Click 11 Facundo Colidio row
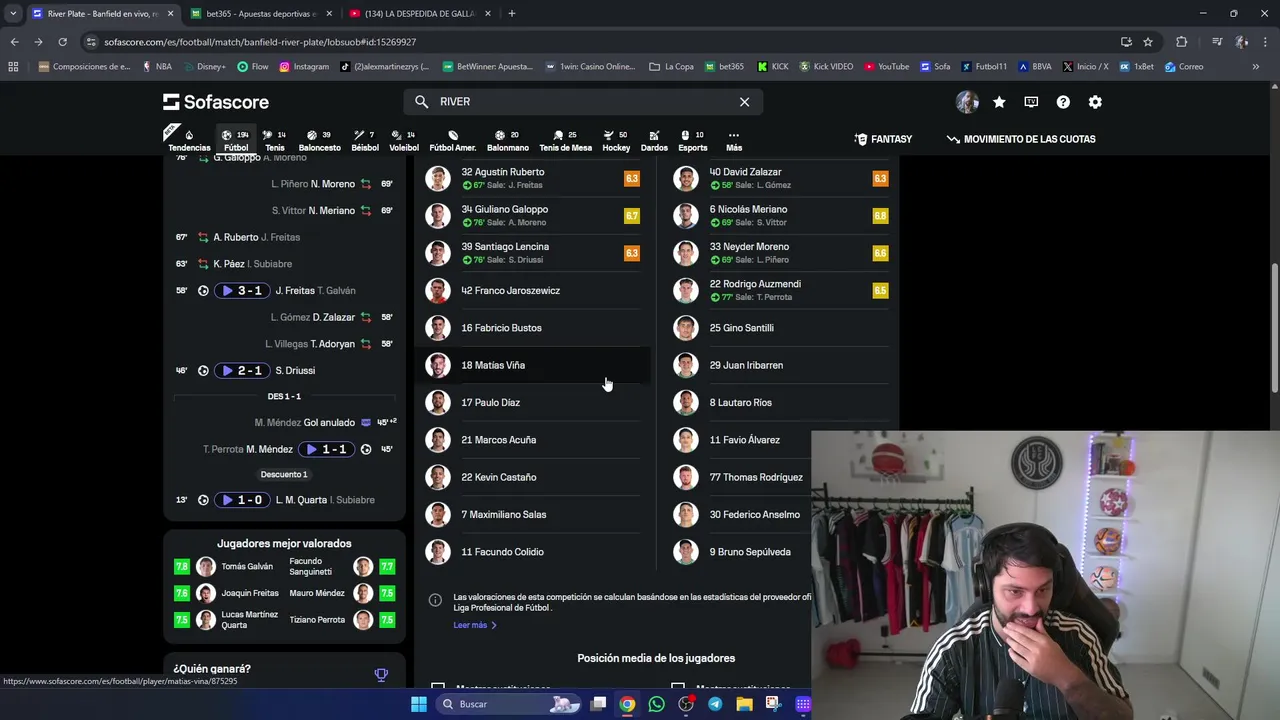 533,552
